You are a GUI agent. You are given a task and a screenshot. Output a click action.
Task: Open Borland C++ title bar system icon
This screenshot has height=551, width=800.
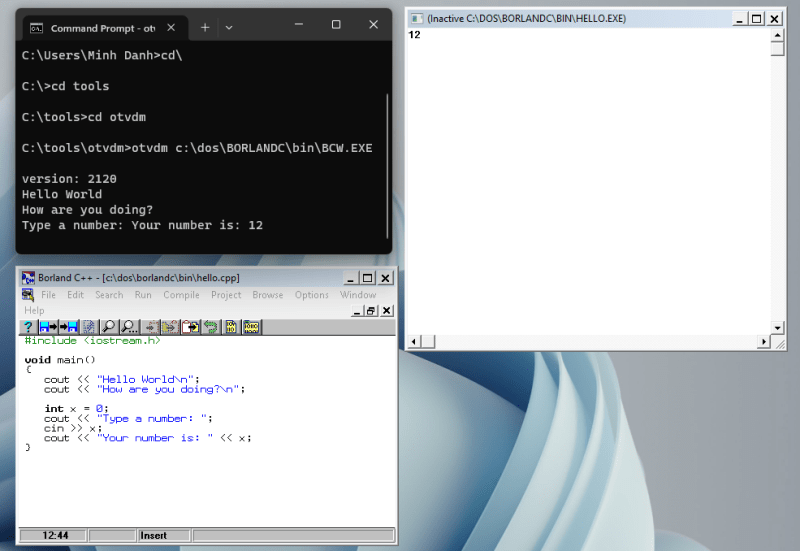(28, 278)
